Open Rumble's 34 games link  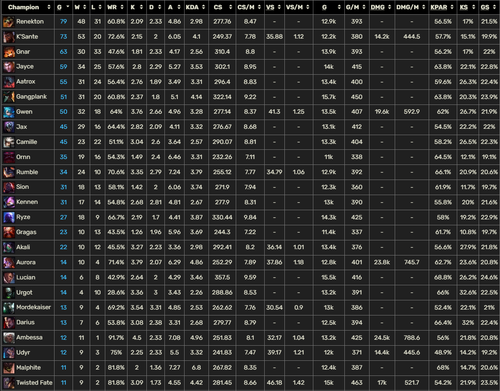pyautogui.click(x=63, y=172)
